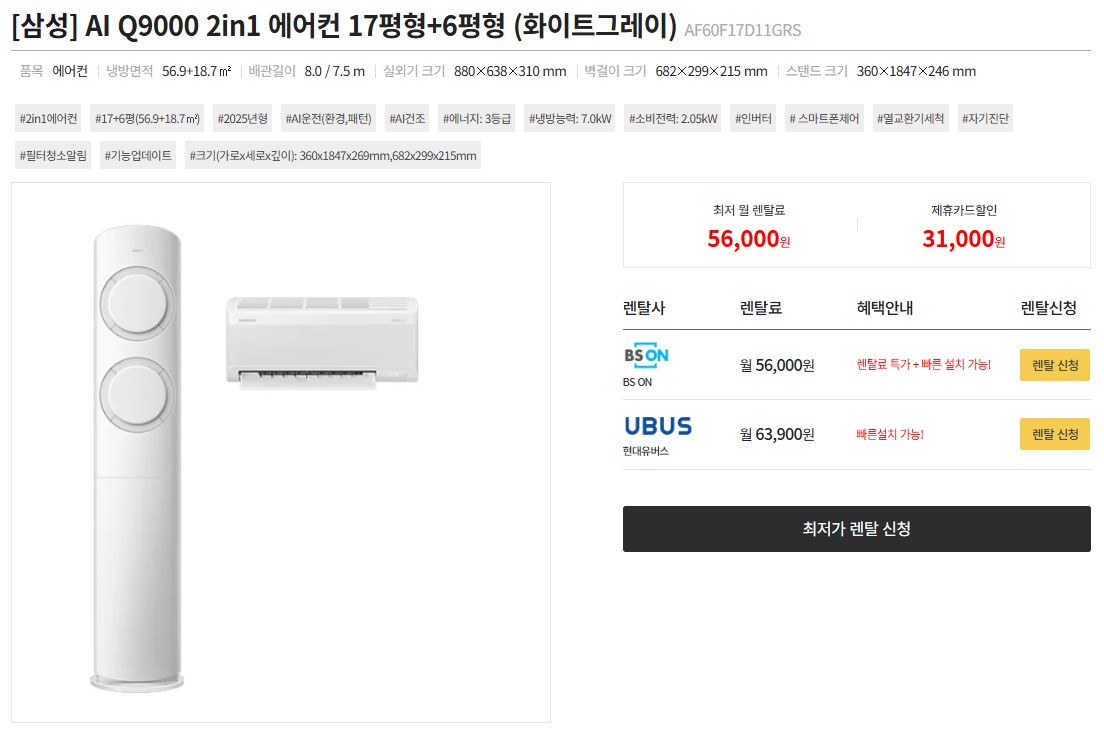Click 렌탈 신청 button next to UBUS

(x=1054, y=434)
